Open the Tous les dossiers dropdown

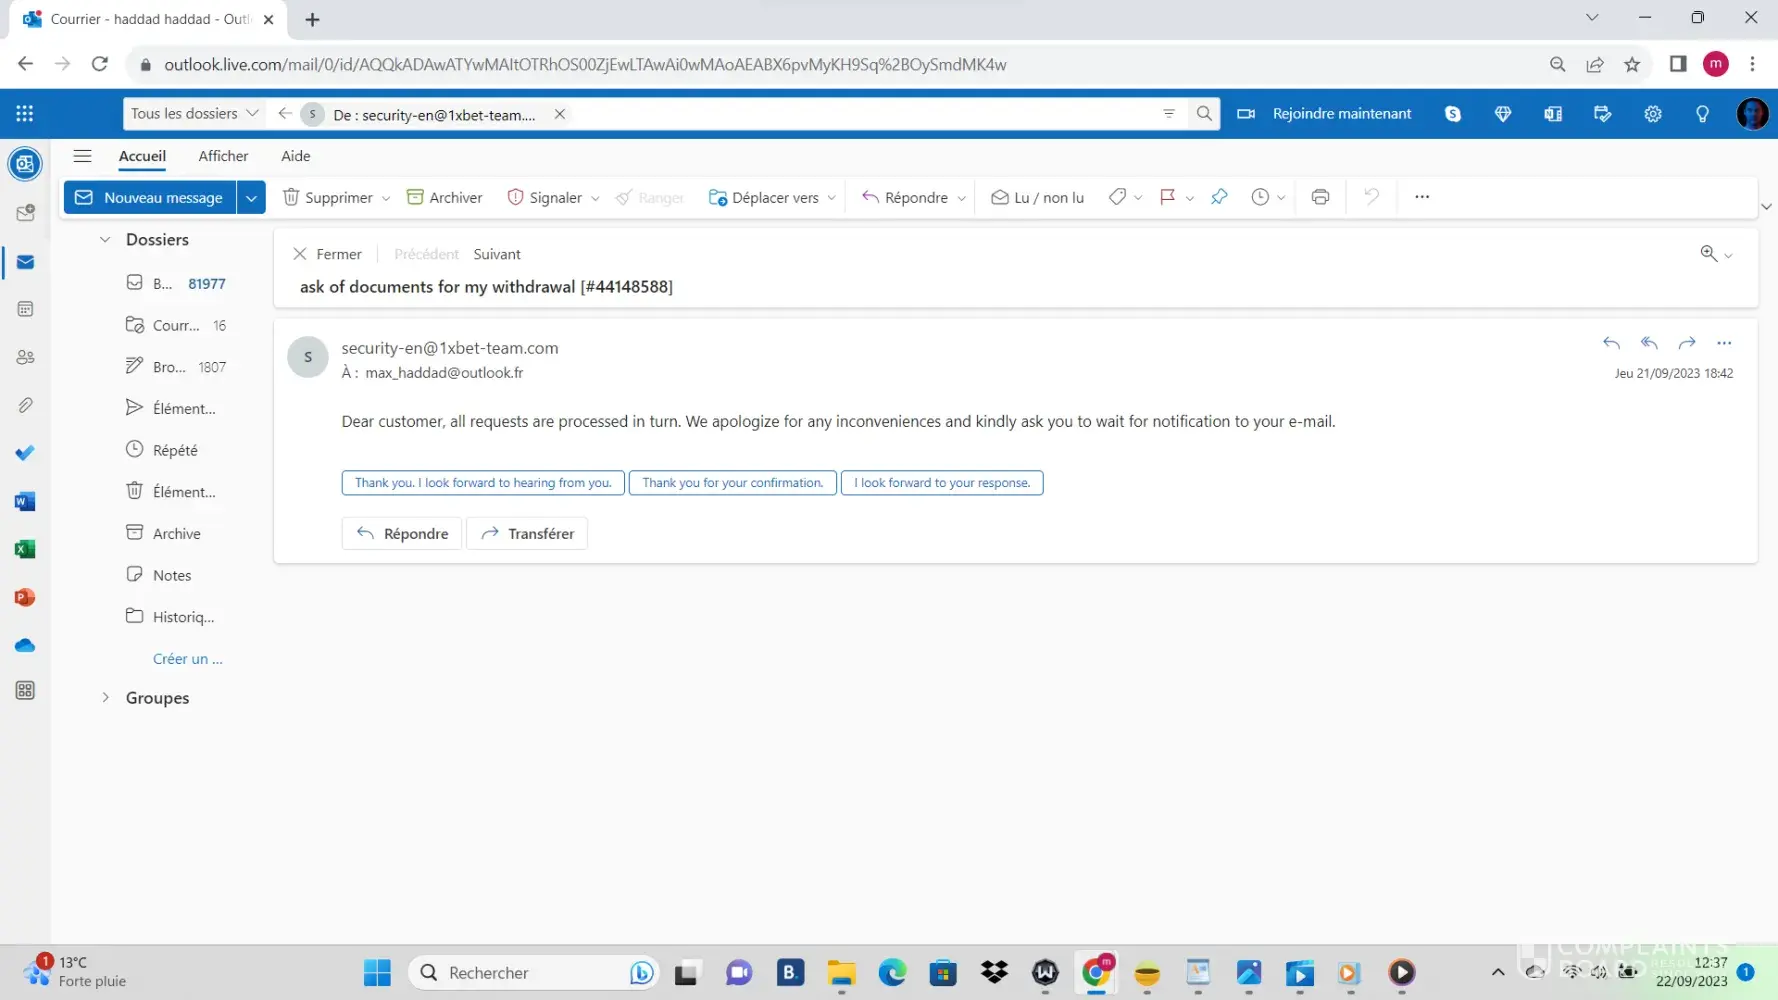(x=195, y=114)
